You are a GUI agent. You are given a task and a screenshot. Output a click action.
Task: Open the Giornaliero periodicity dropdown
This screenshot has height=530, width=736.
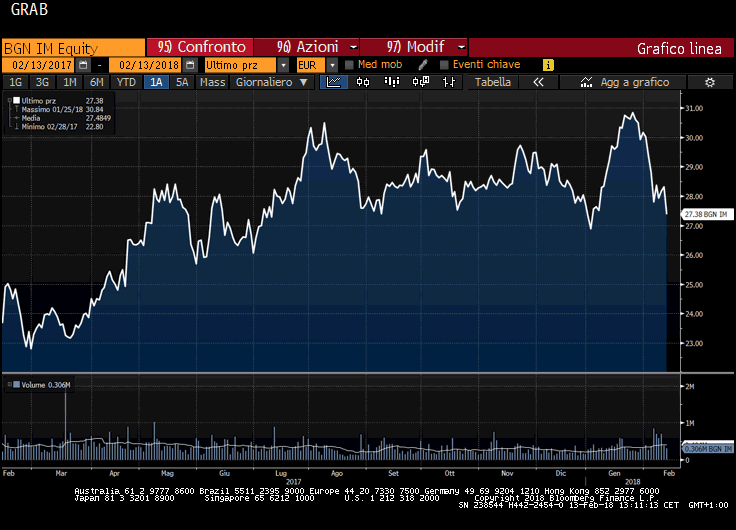tap(271, 82)
